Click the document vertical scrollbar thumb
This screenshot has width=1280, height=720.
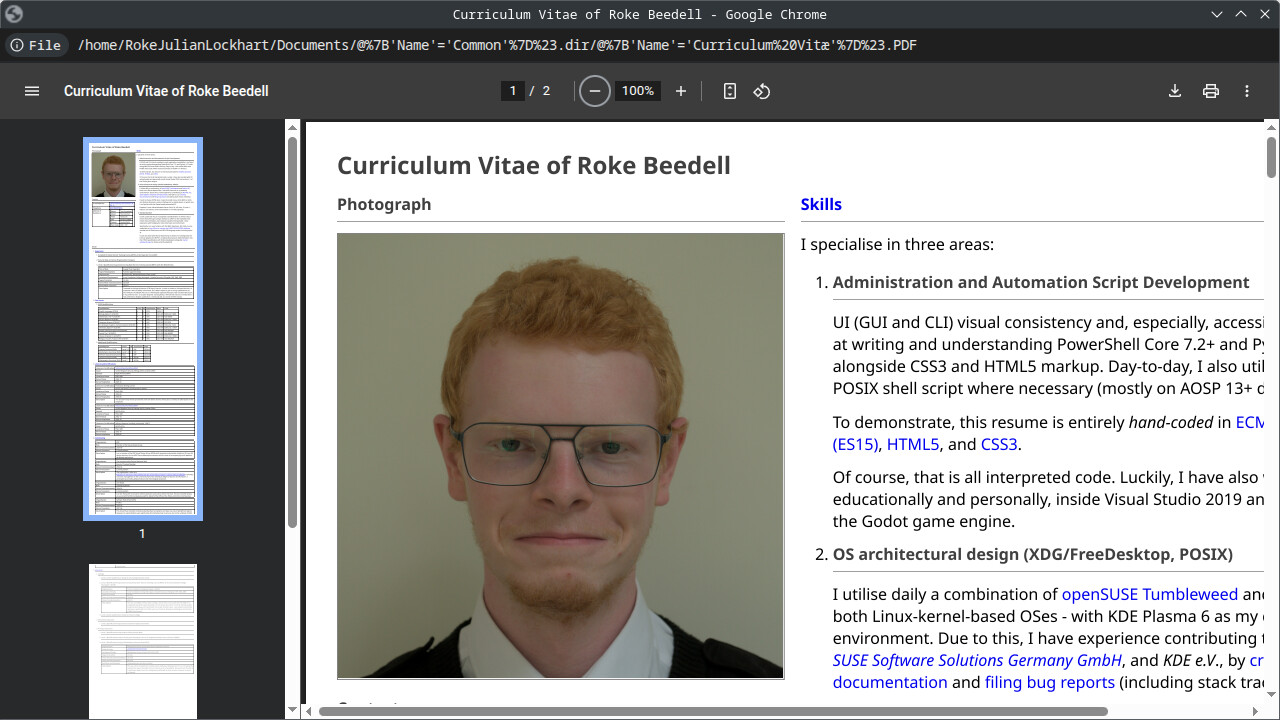click(x=1272, y=157)
